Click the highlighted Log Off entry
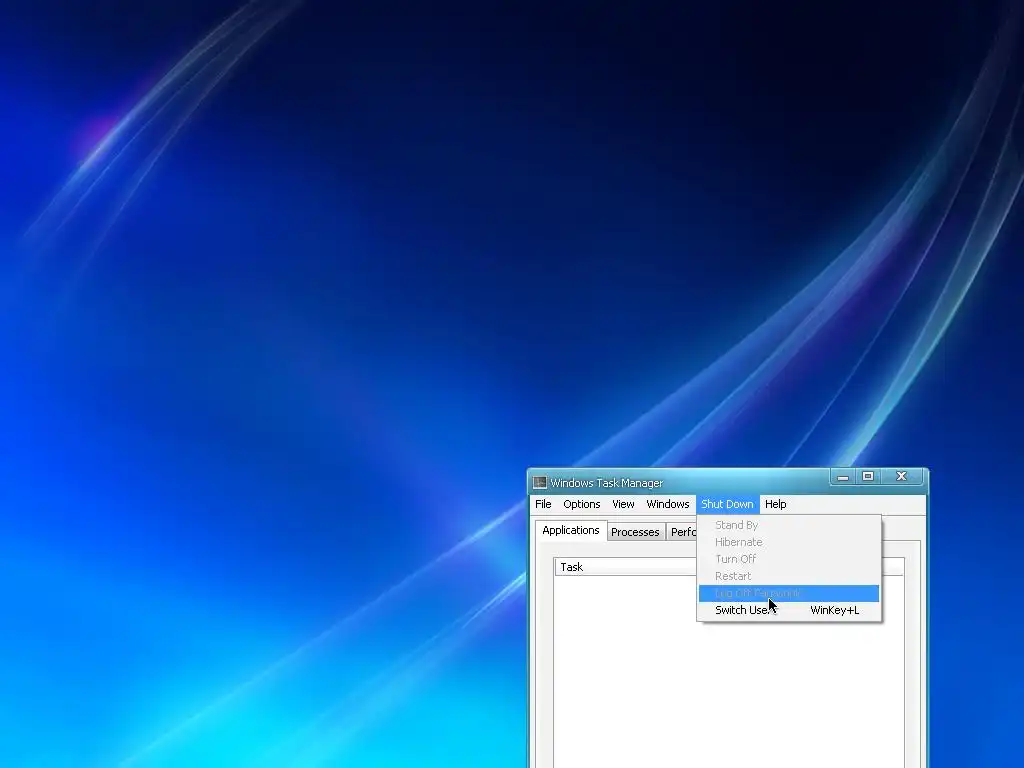 pyautogui.click(x=789, y=593)
